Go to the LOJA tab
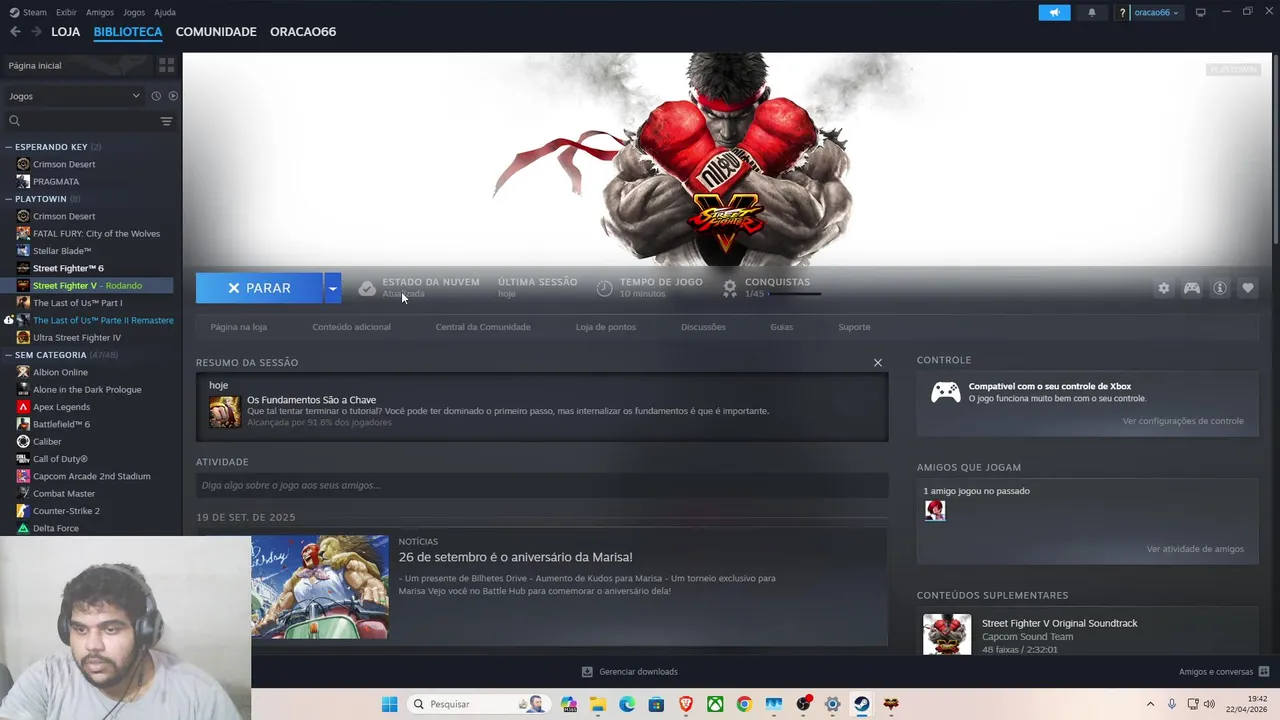Viewport: 1280px width, 720px height. click(x=66, y=32)
